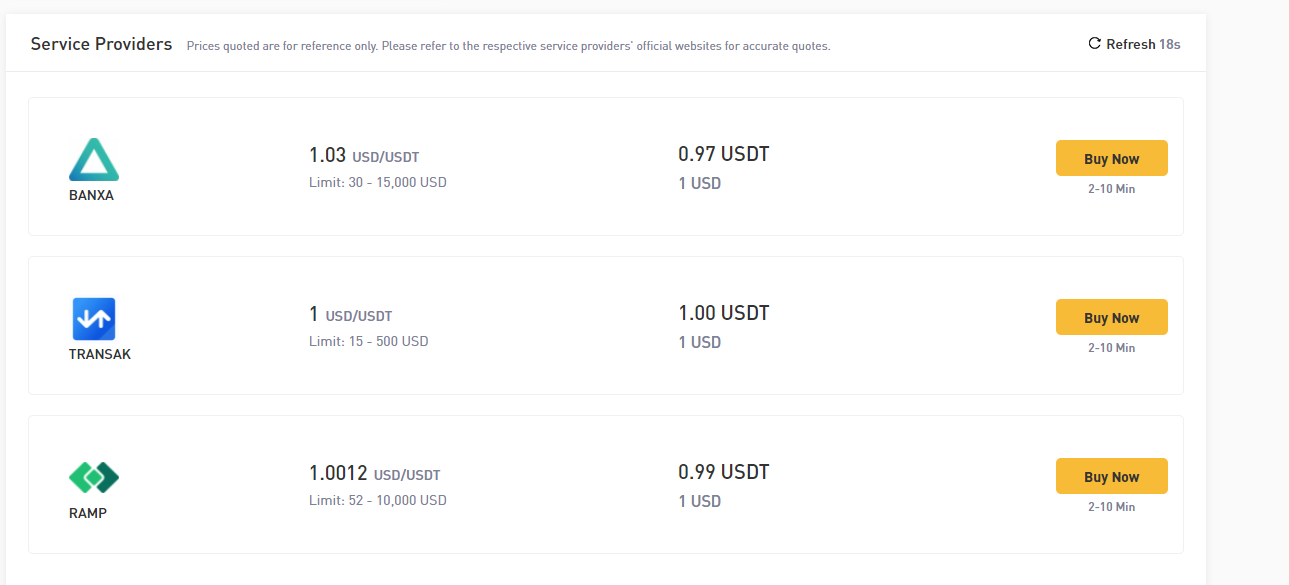Buy USDT from the Banxa provider

[x=1112, y=159]
